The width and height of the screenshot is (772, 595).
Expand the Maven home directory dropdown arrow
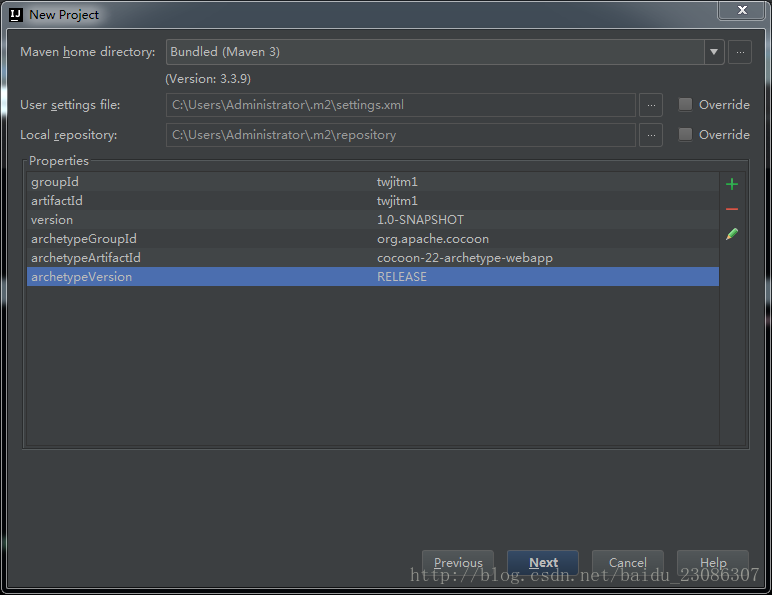click(714, 52)
